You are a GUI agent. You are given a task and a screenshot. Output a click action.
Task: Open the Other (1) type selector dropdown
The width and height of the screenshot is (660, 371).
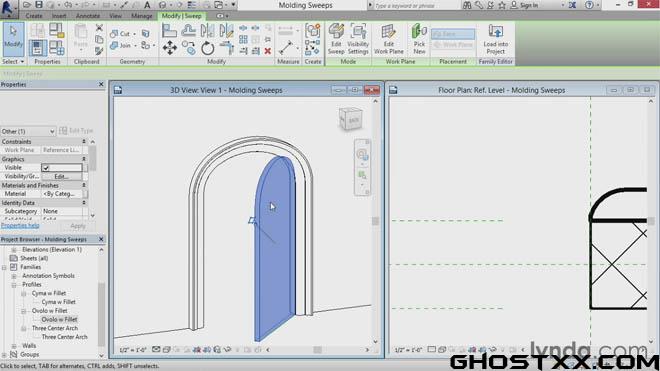pos(28,131)
